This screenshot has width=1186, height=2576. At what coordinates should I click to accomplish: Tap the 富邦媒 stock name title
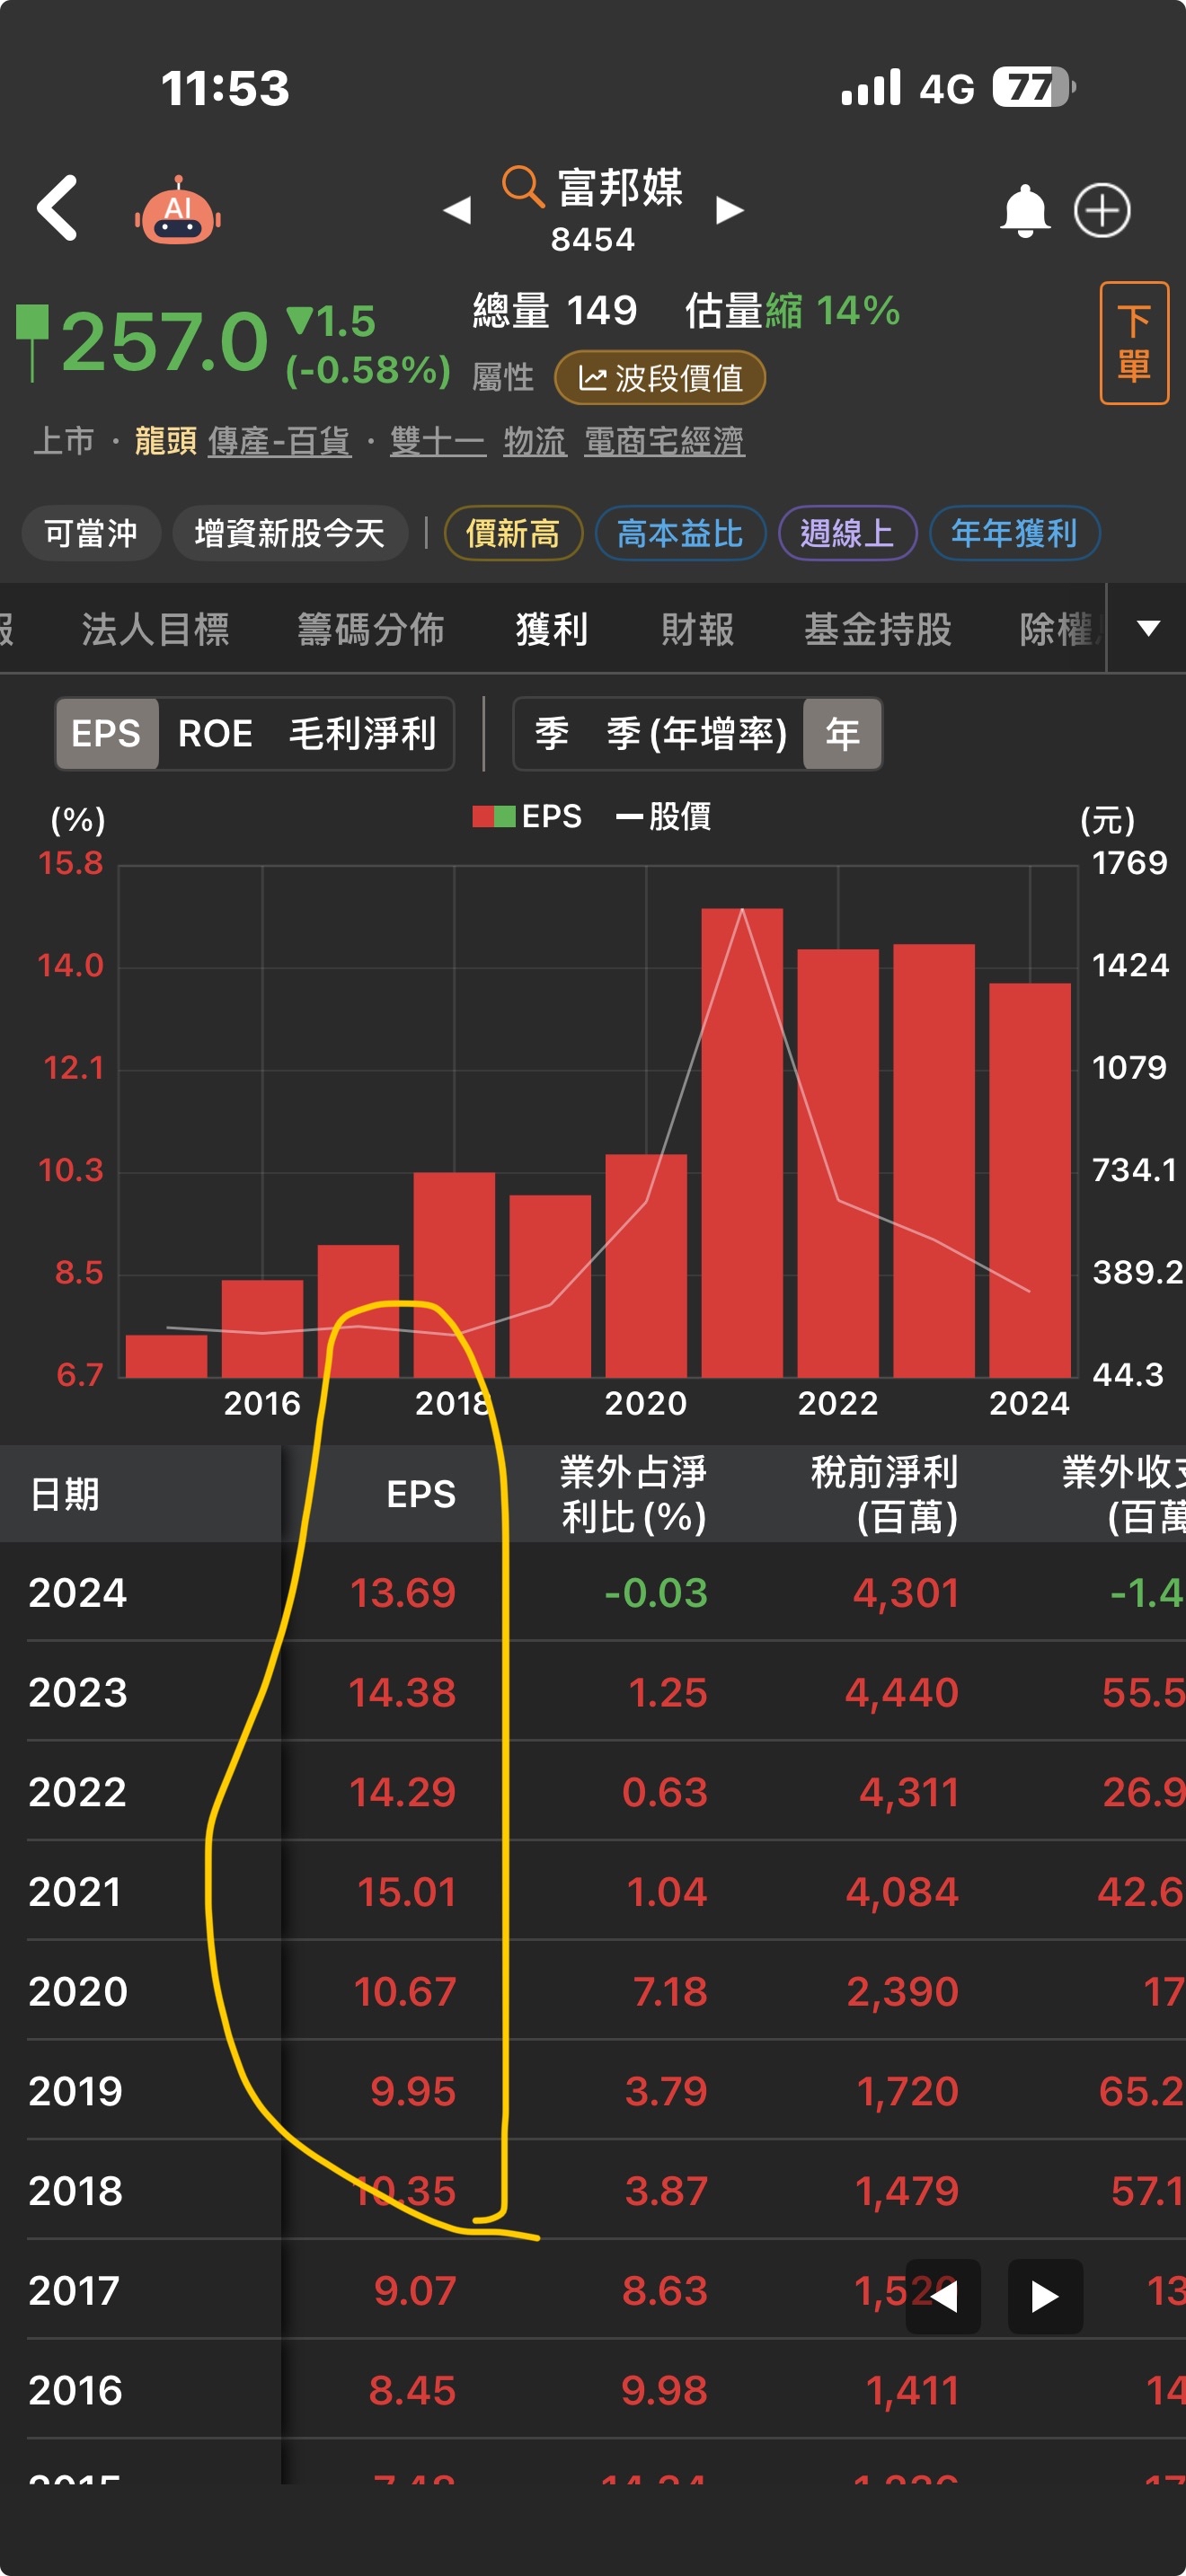pos(620,187)
